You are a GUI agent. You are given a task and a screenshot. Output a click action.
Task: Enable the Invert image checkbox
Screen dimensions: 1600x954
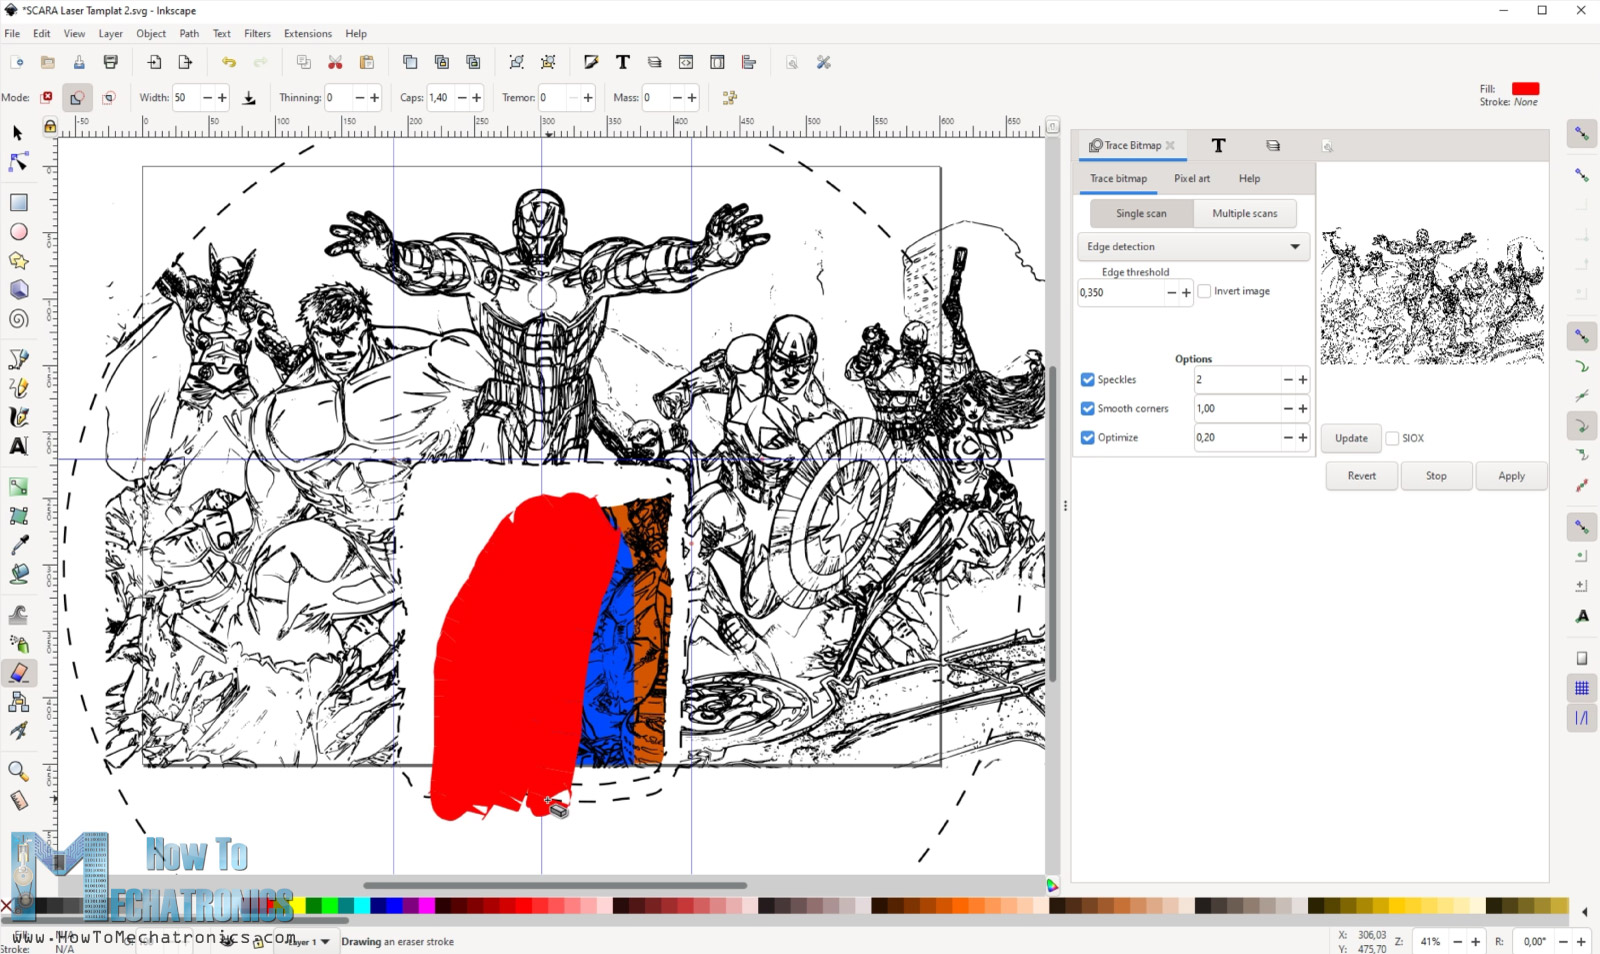click(x=1204, y=290)
